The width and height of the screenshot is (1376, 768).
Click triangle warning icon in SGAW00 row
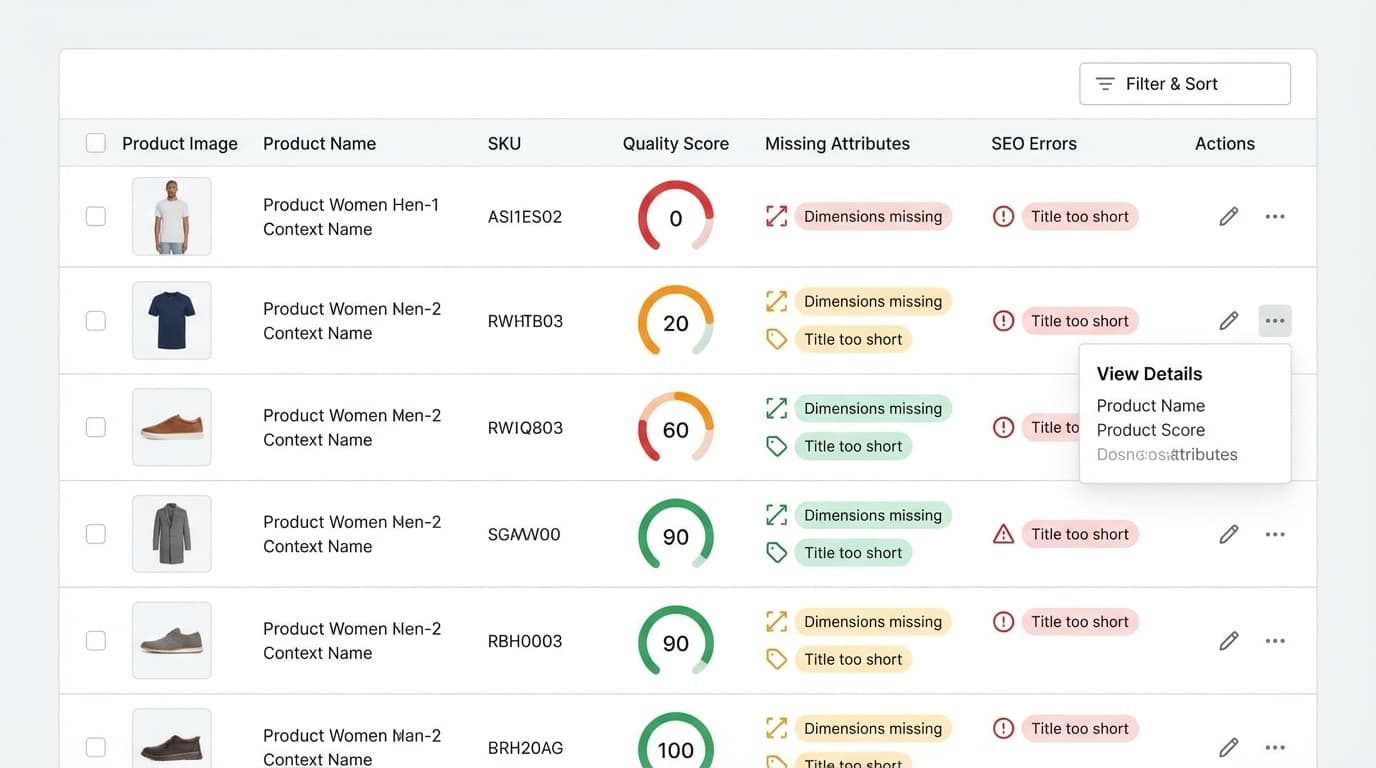1003,534
